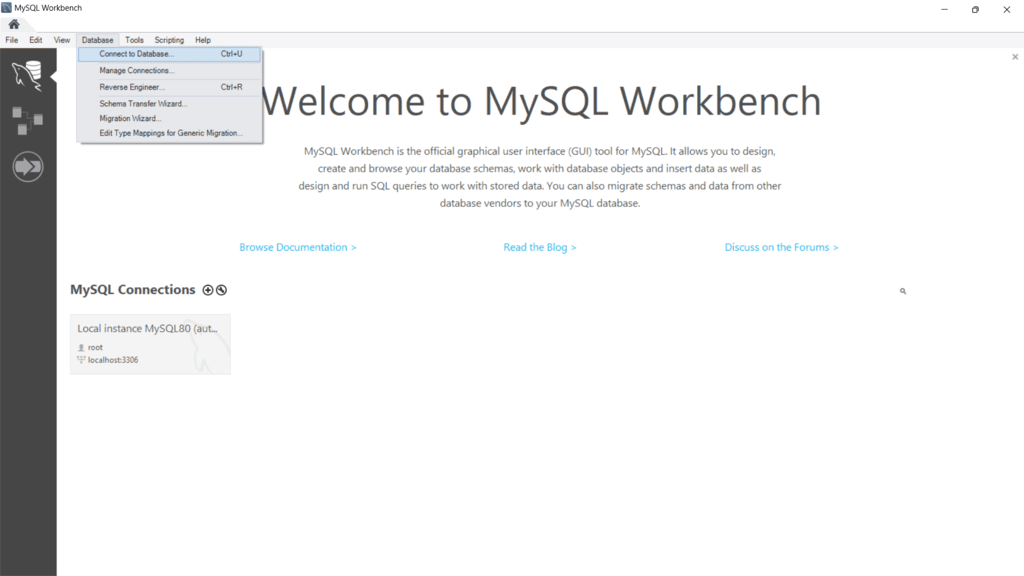Follow the Discuss on the Forums link
1024x576 pixels.
pyautogui.click(x=781, y=248)
